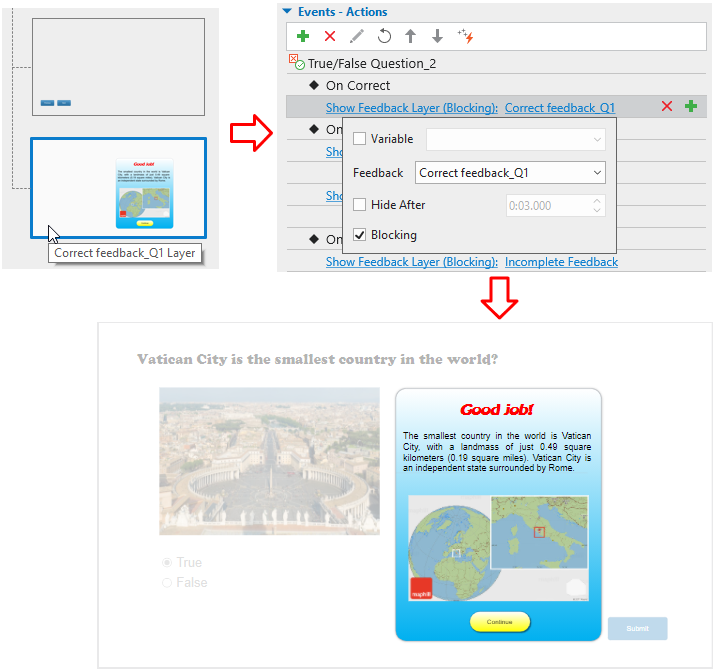
Task: Open the Feedback dropdown showing Correct feedback_Q1
Action: [510, 173]
